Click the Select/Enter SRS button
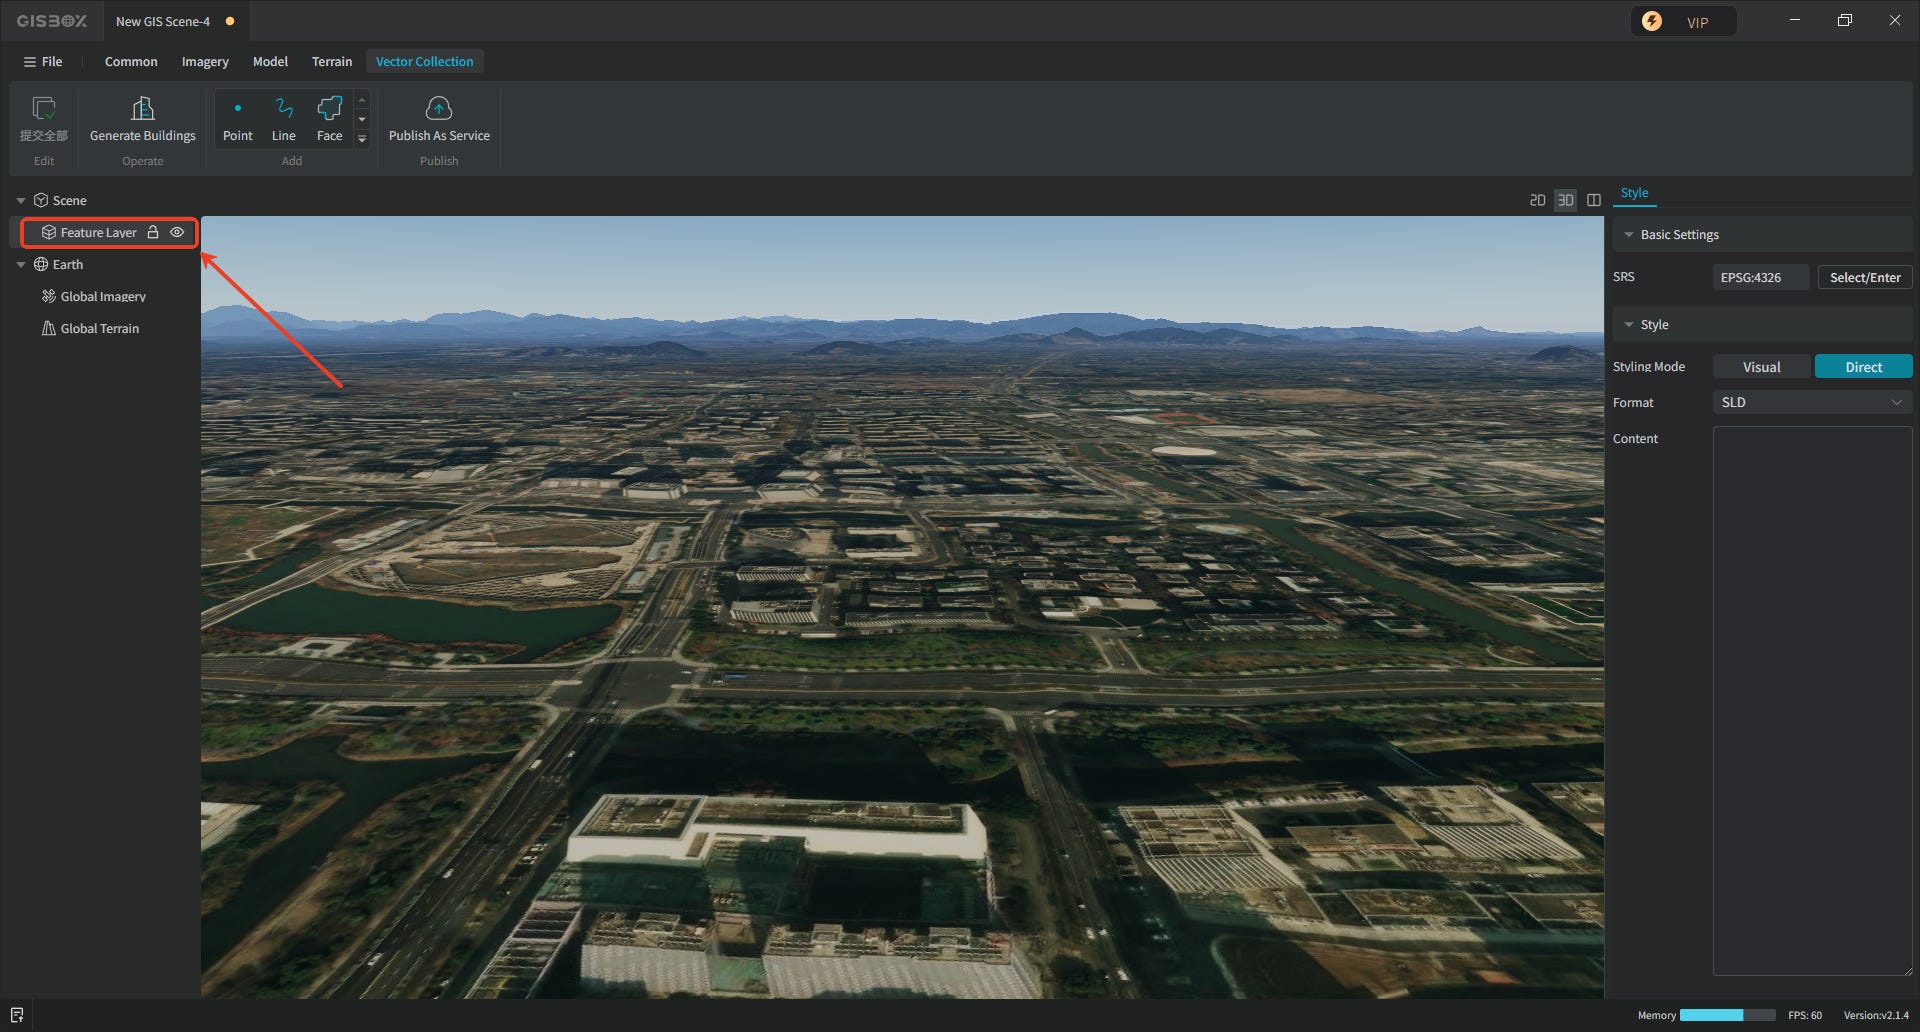Image resolution: width=1920 pixels, height=1032 pixels. (1865, 277)
